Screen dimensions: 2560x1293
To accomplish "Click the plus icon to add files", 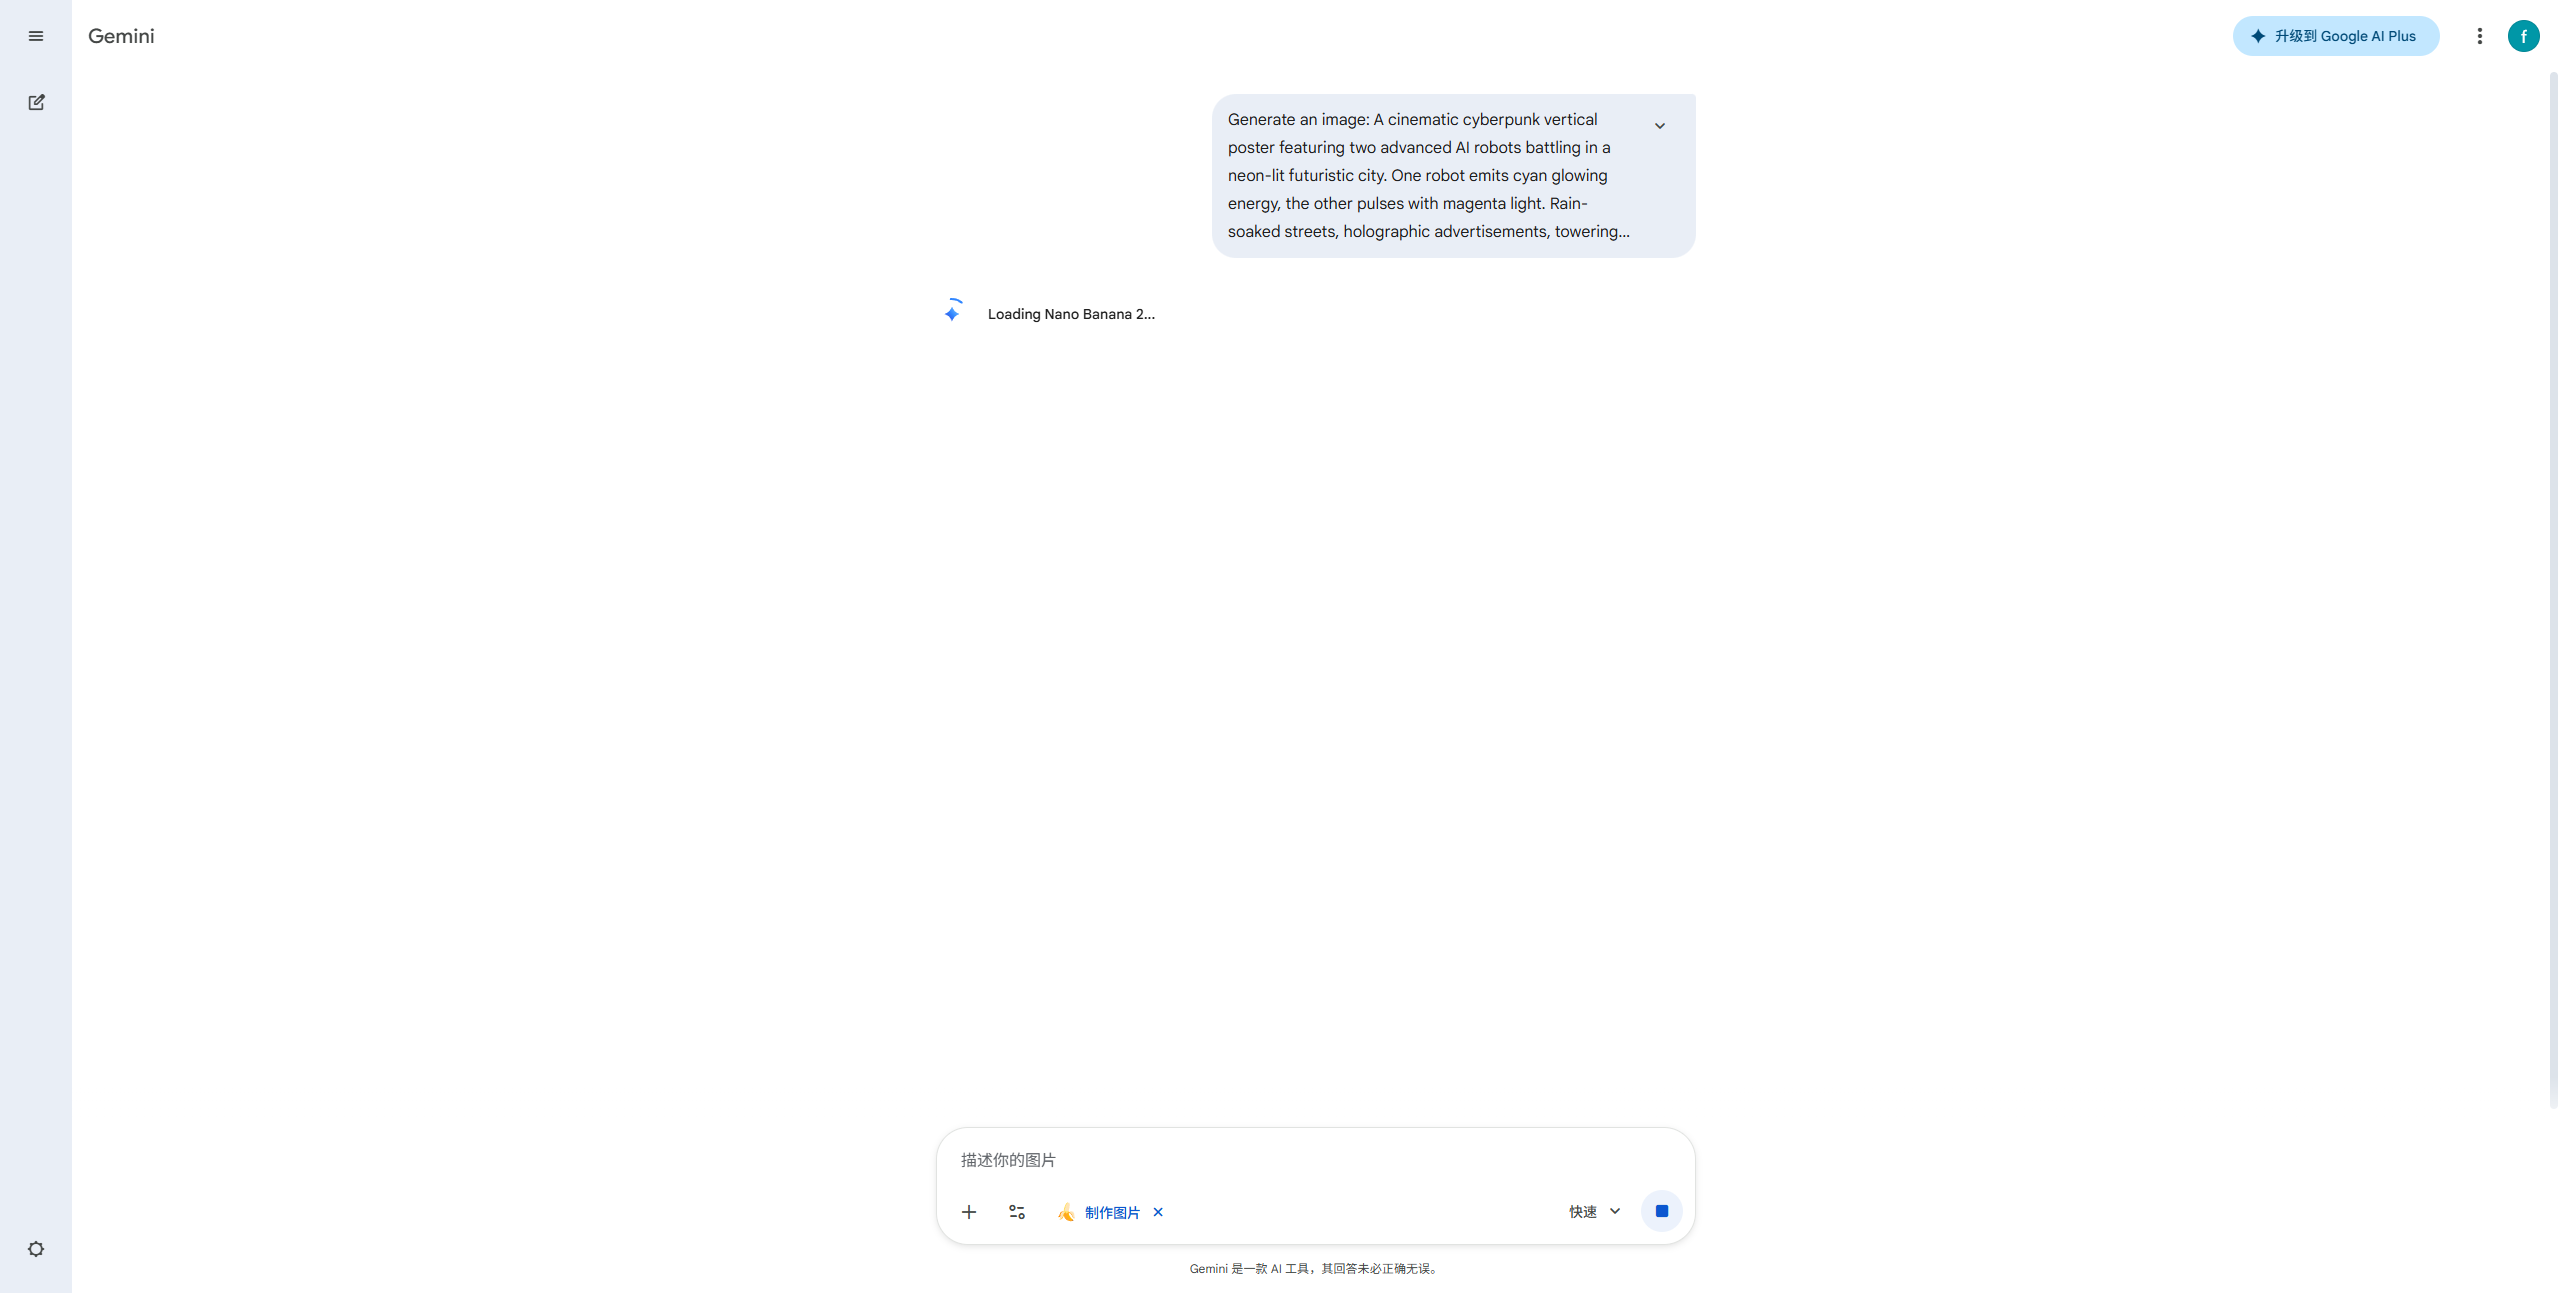I will click(x=969, y=1212).
